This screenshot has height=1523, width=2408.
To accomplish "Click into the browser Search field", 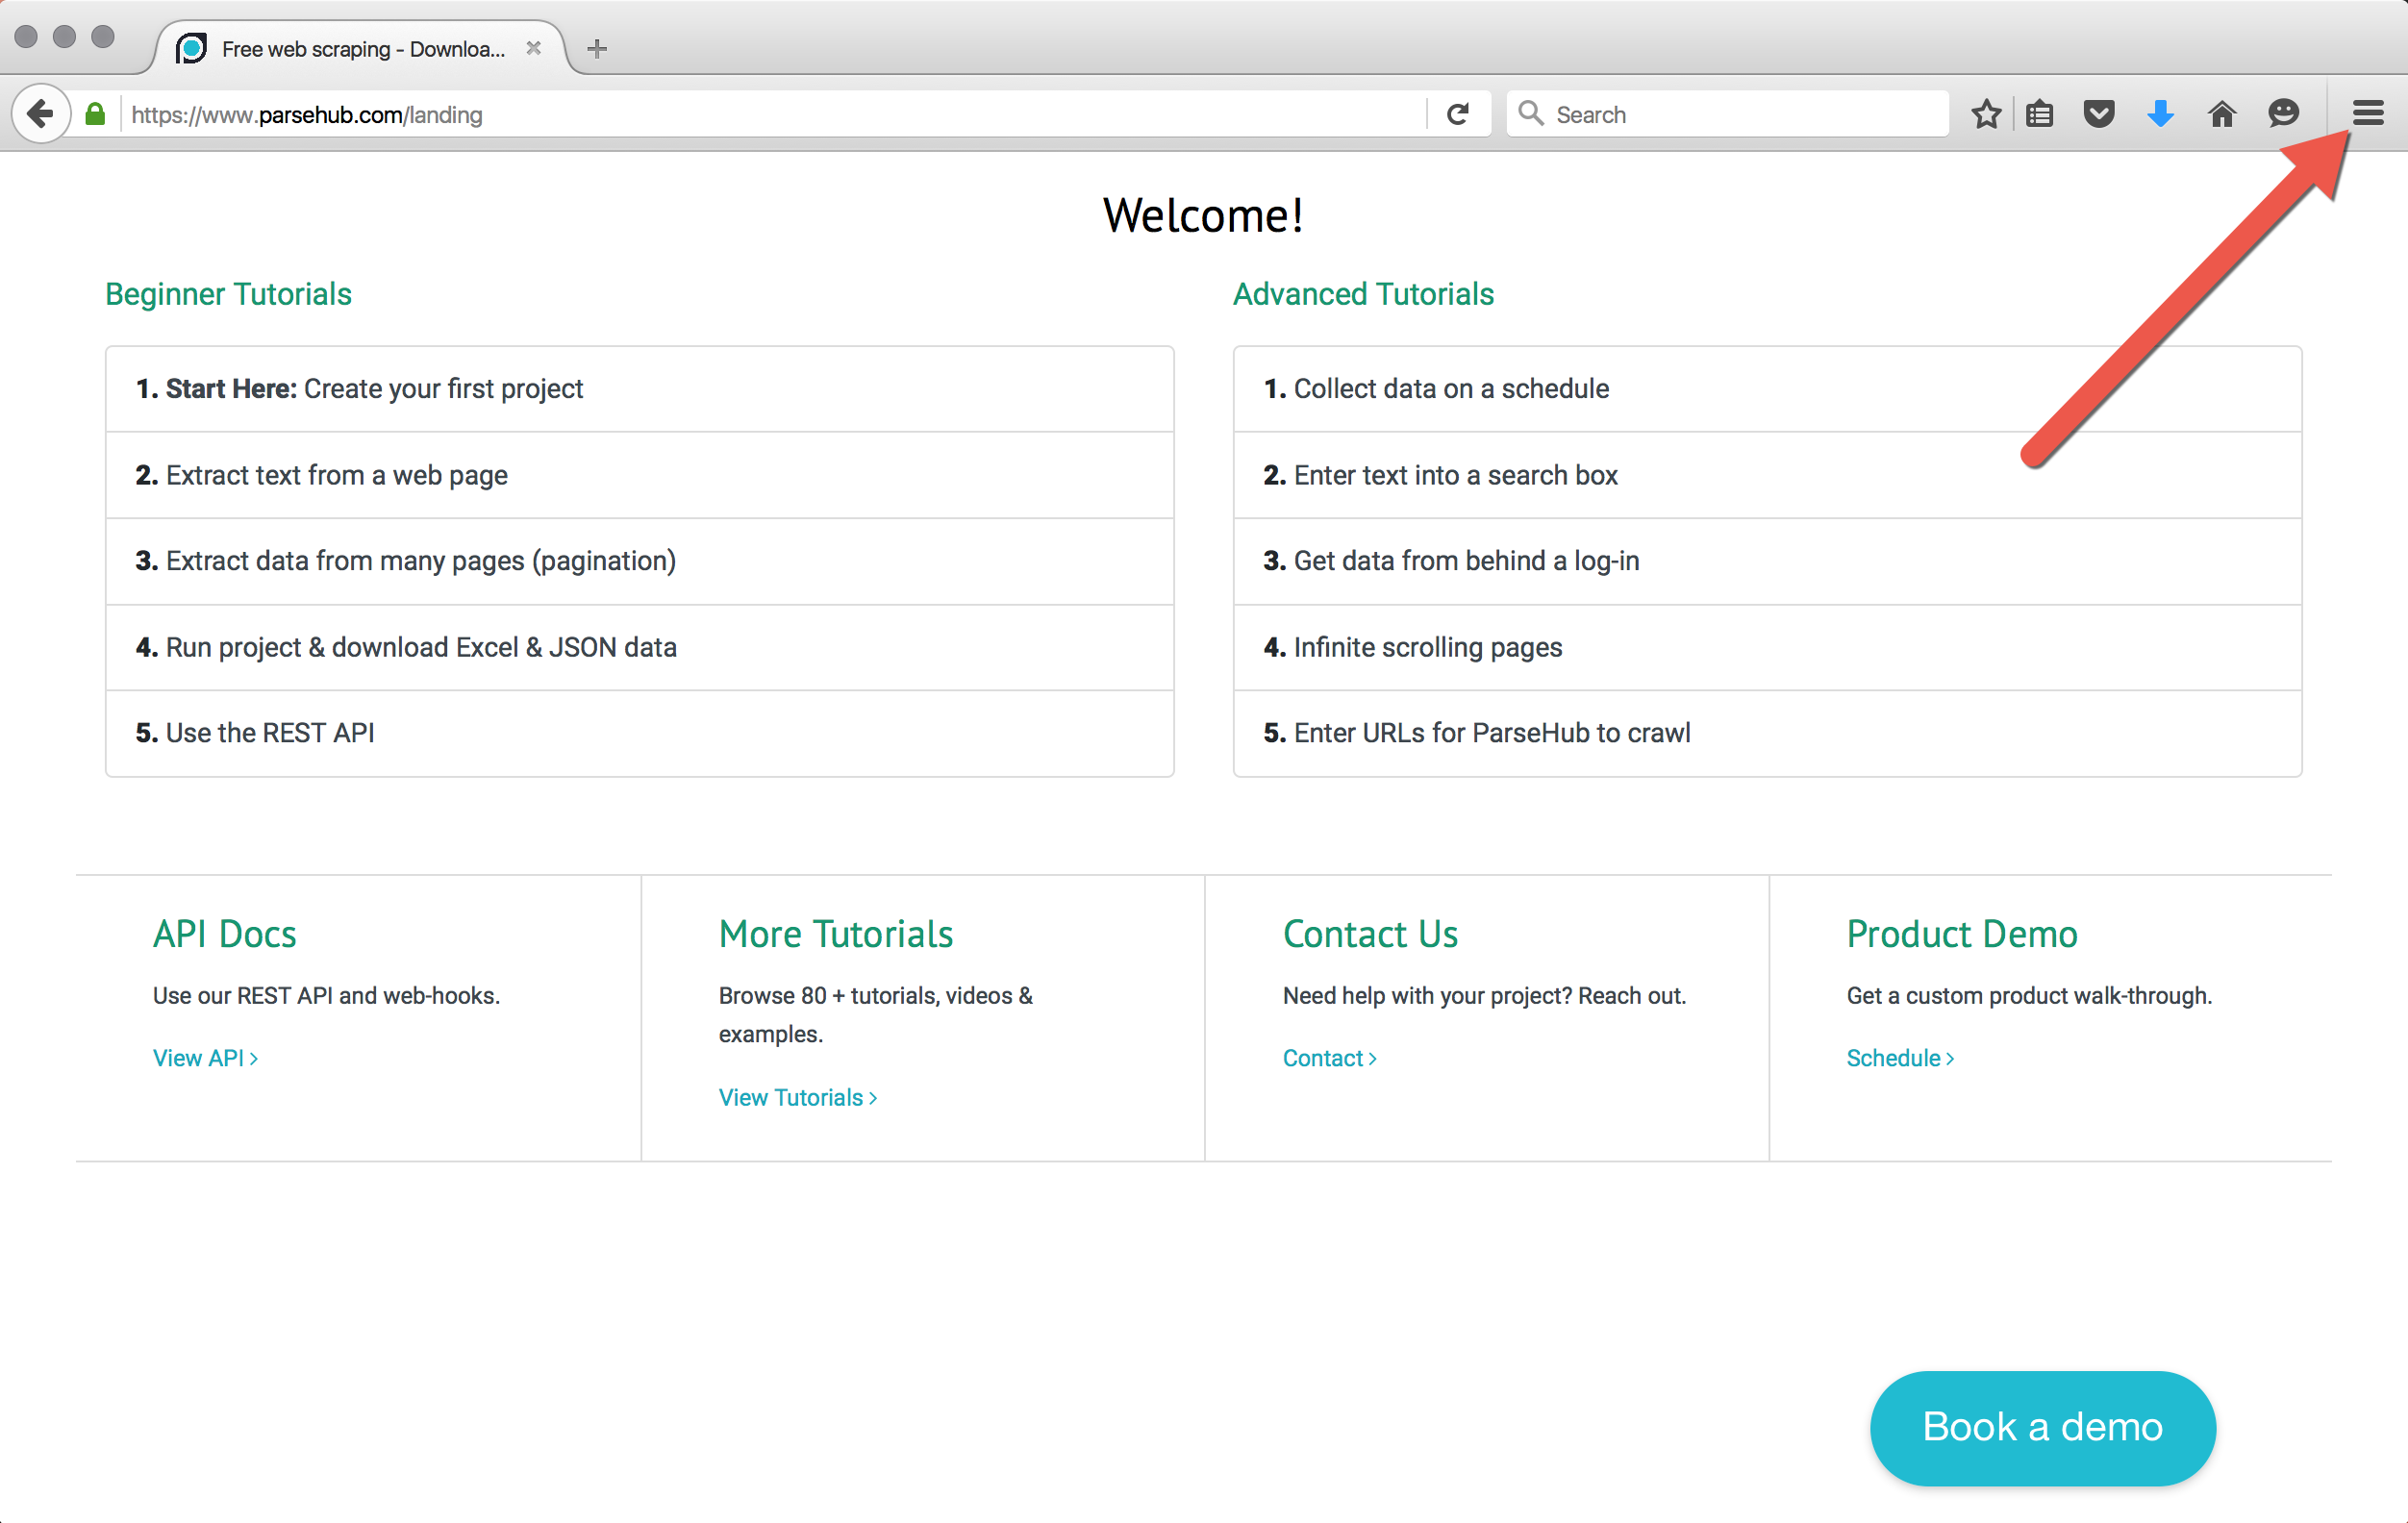I will [1727, 114].
